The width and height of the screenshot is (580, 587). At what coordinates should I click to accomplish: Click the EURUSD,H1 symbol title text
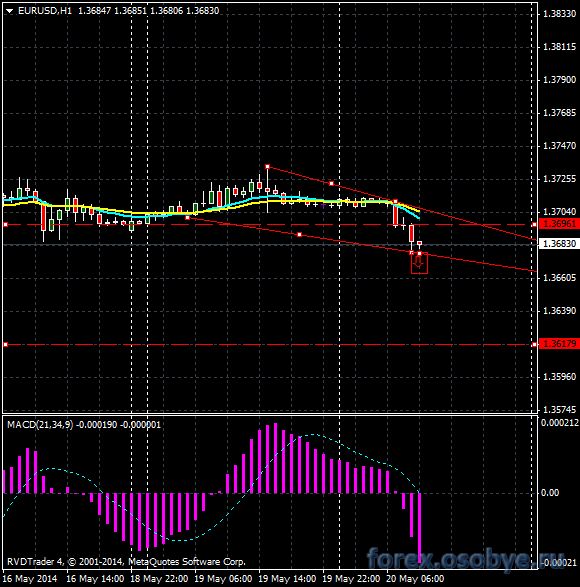[x=45, y=11]
